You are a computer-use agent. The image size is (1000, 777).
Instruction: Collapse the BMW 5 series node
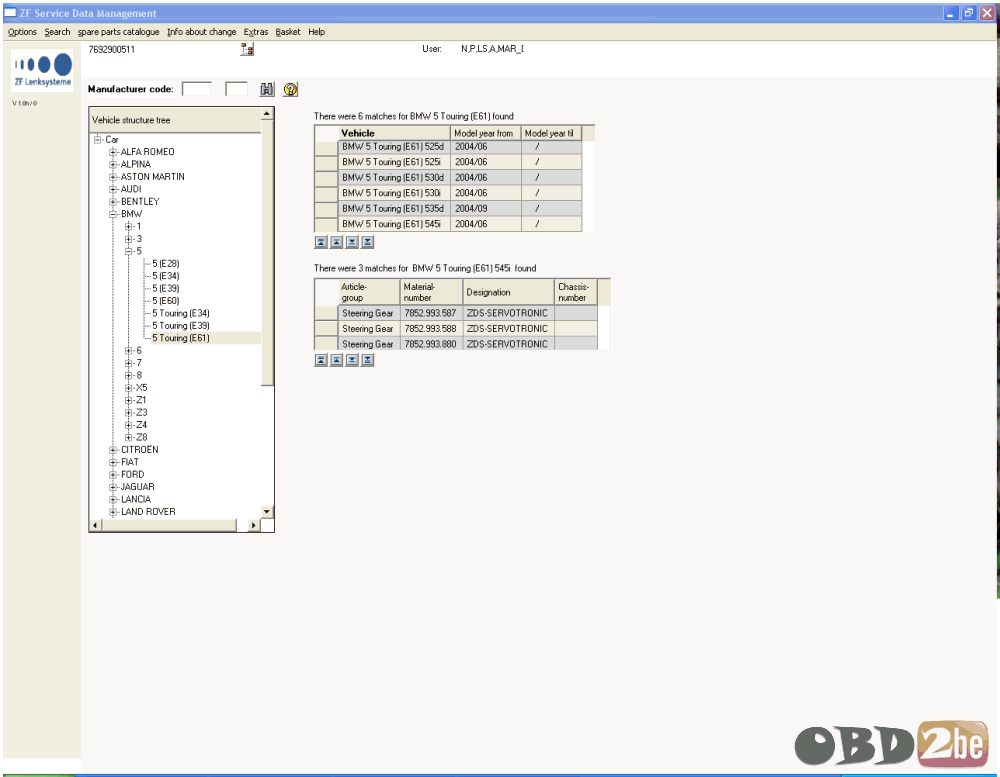coord(129,251)
